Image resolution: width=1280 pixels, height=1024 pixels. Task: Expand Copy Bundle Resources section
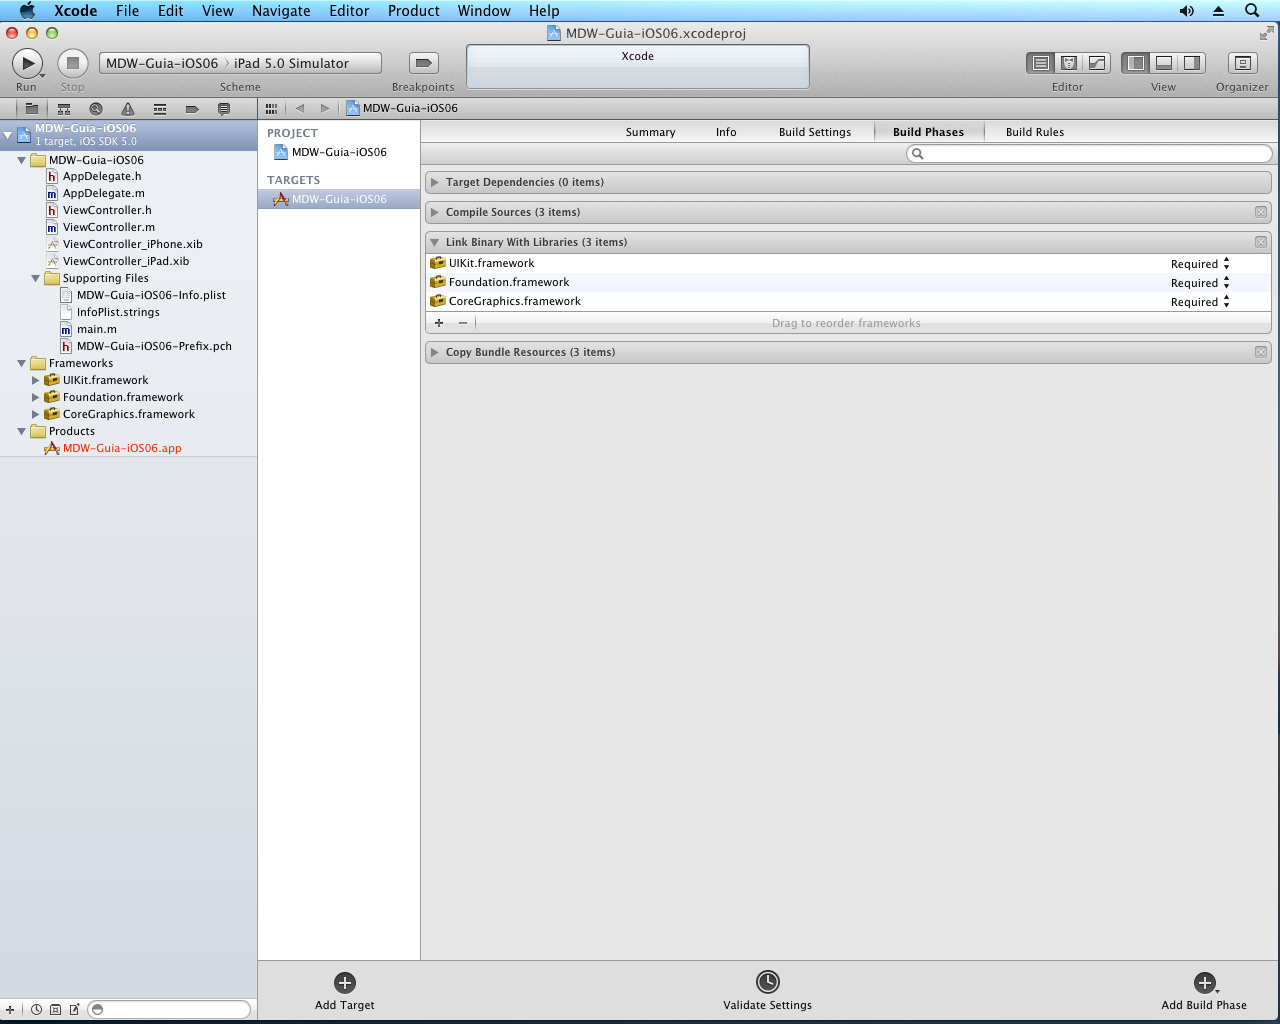(435, 352)
